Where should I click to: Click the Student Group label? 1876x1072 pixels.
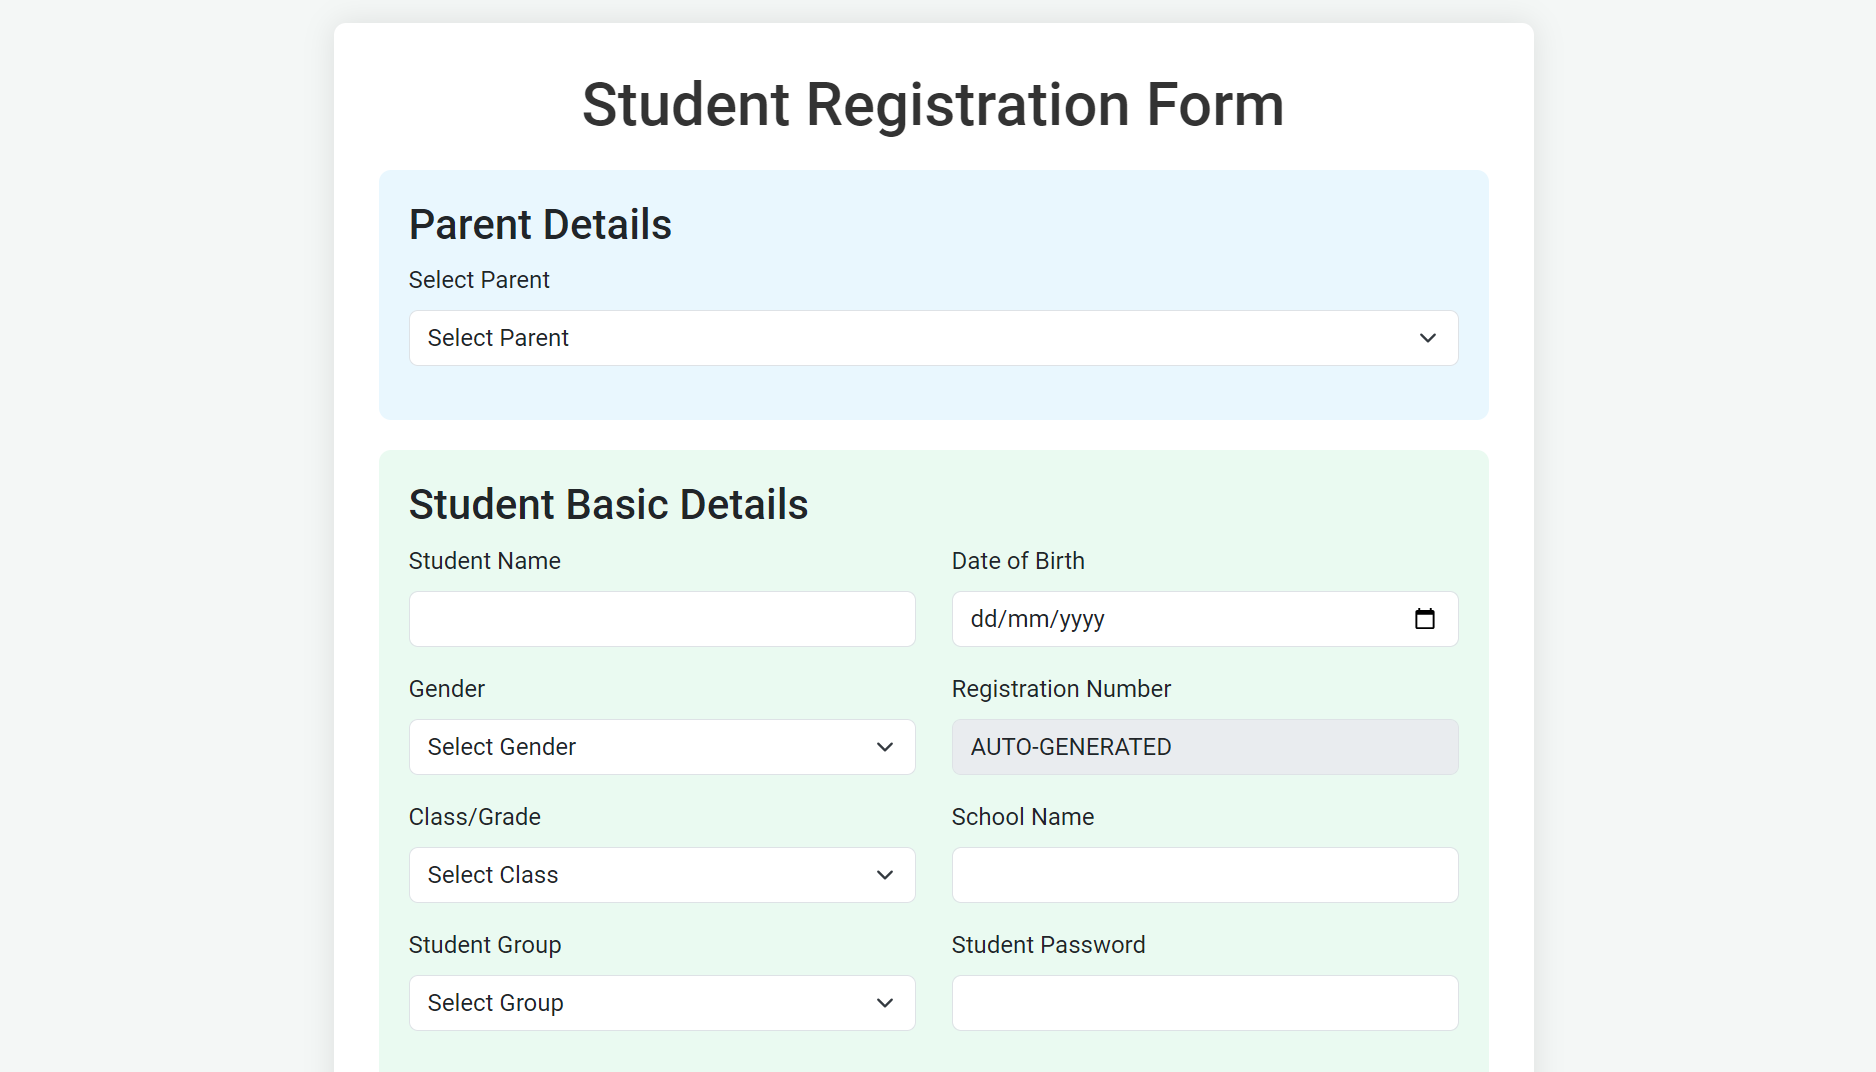485,945
